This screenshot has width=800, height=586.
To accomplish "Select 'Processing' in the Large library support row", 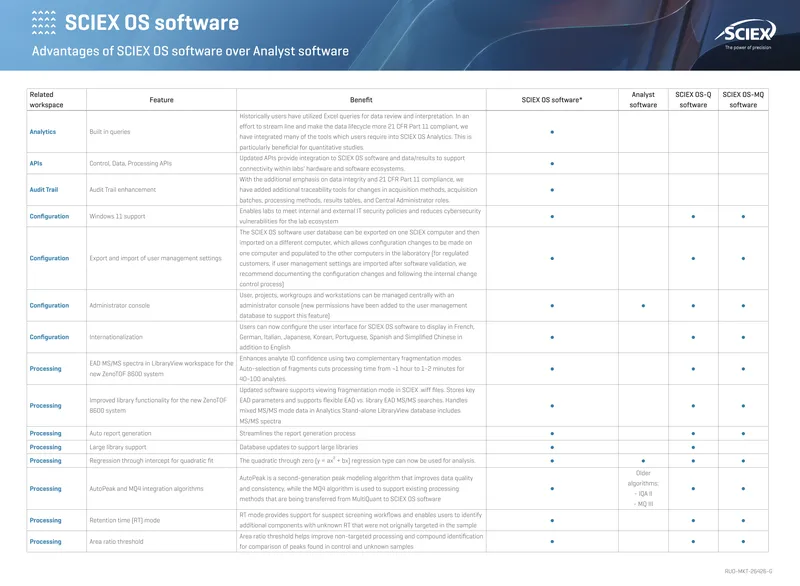I will [x=45, y=447].
